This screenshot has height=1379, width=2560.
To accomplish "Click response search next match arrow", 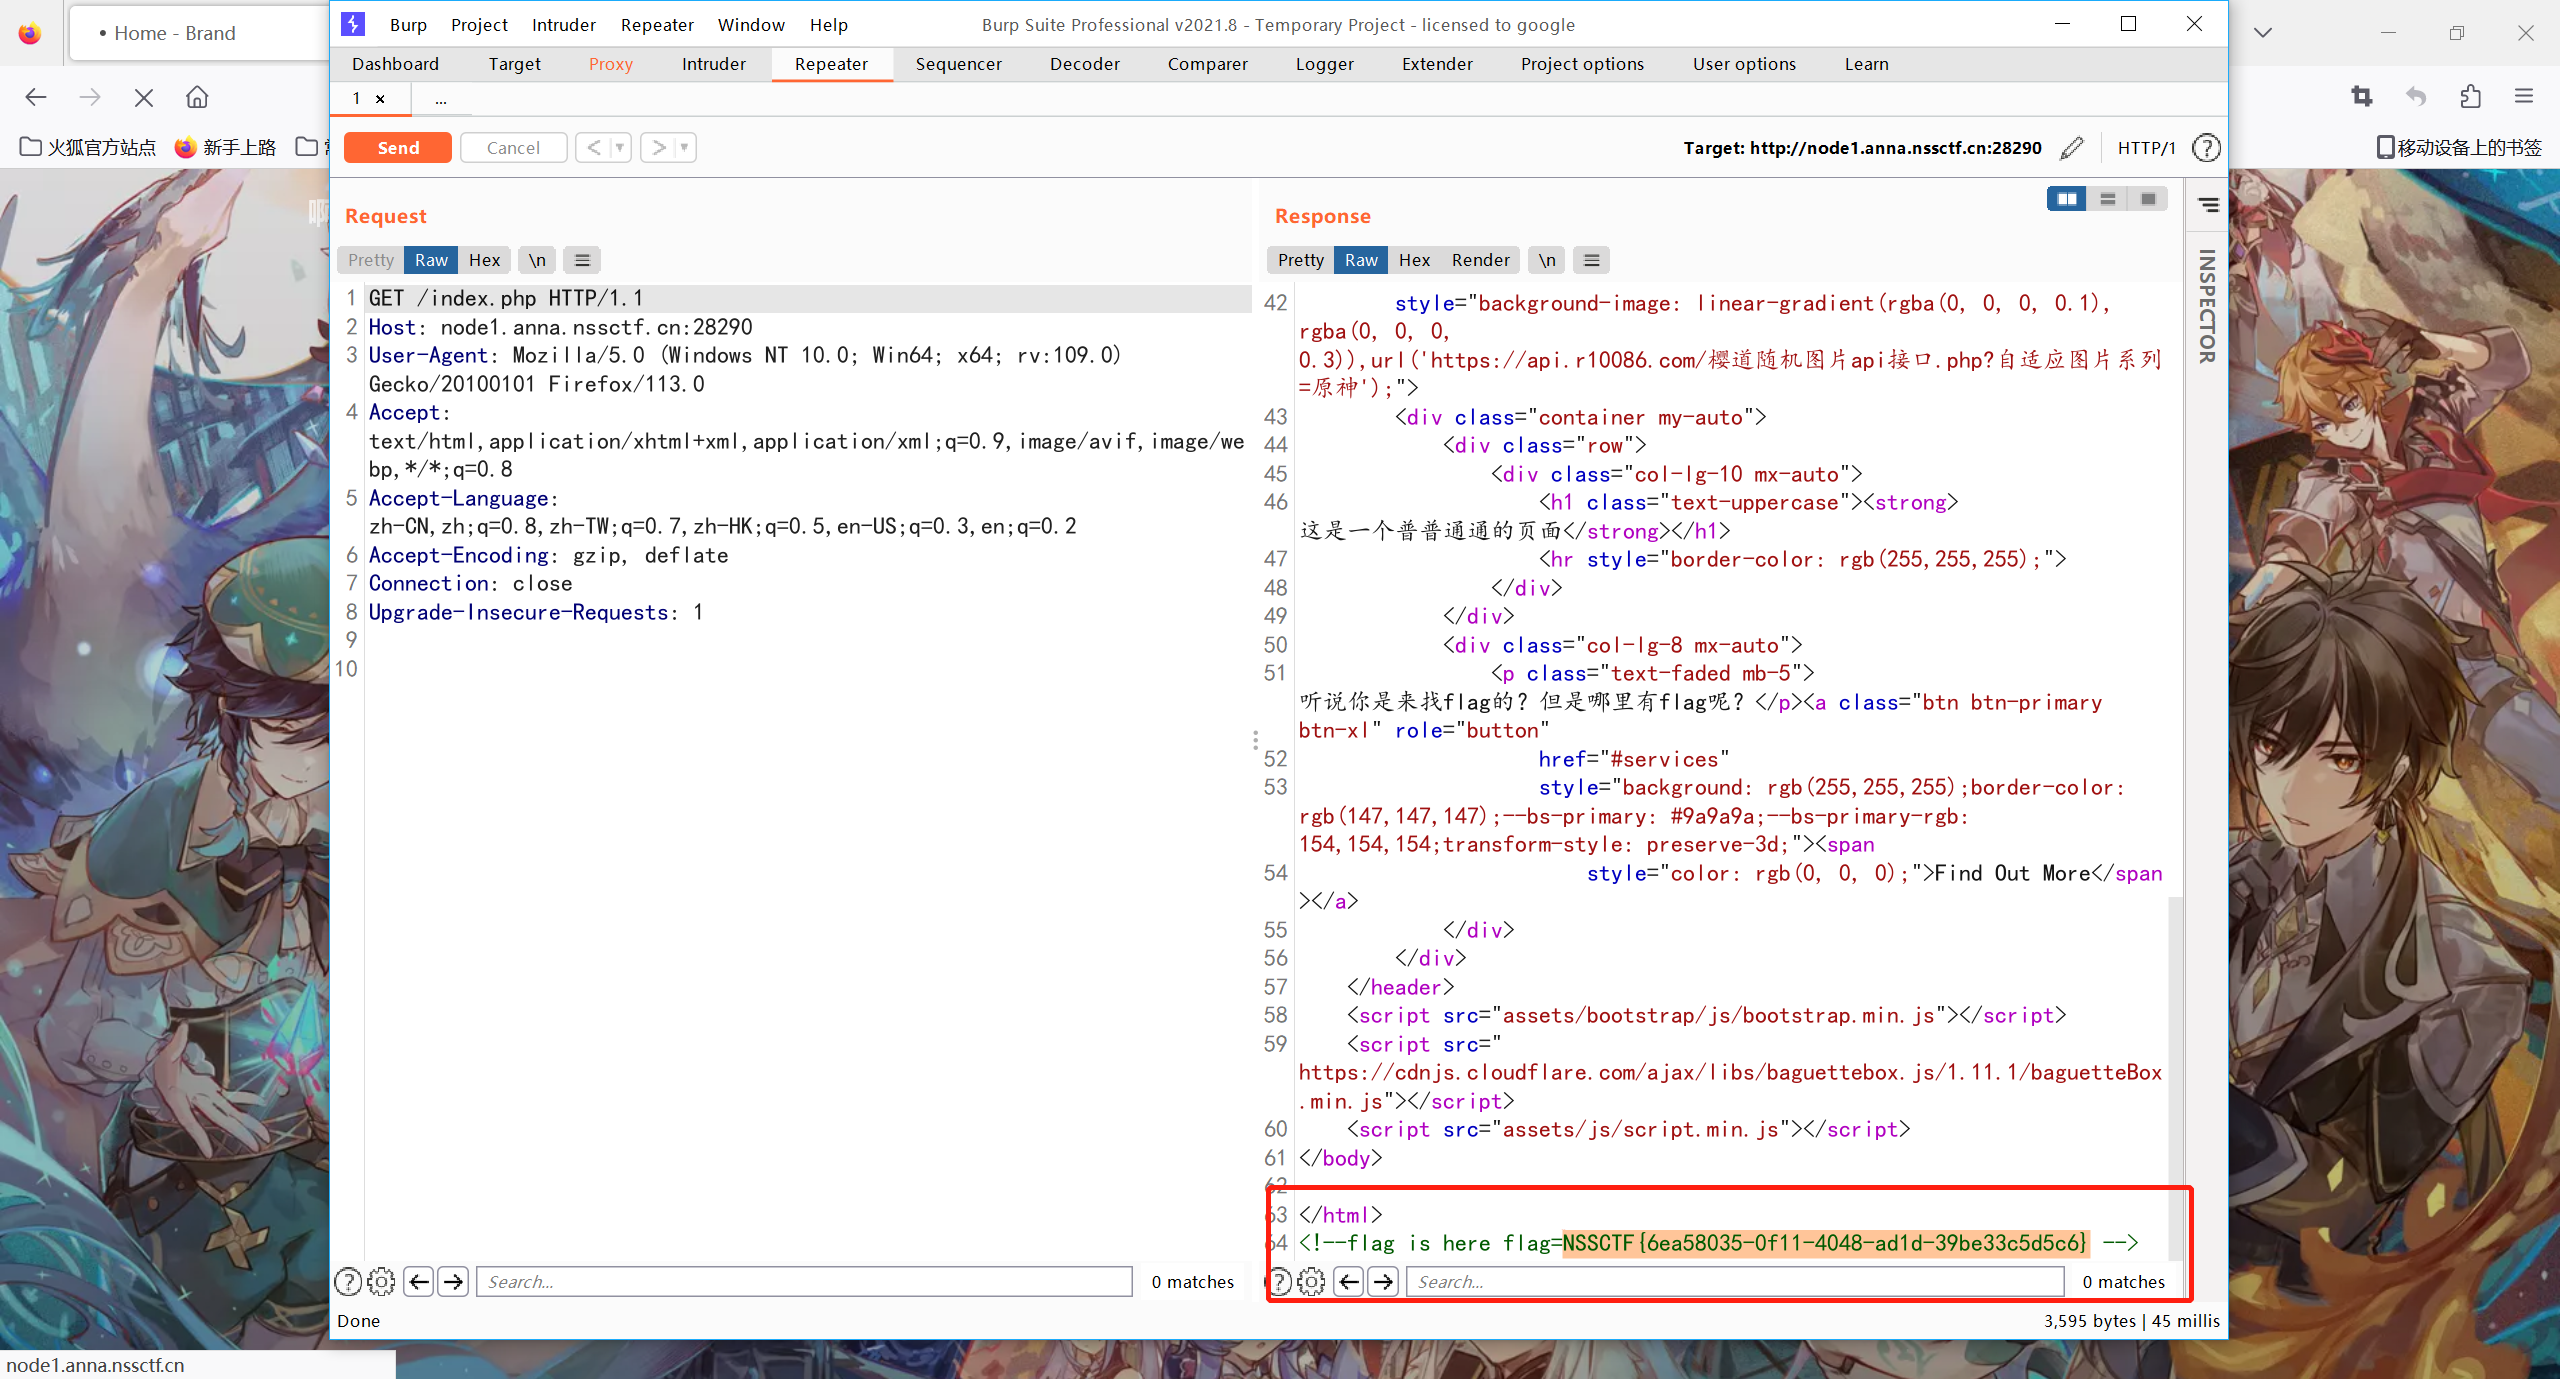I will [1384, 1281].
